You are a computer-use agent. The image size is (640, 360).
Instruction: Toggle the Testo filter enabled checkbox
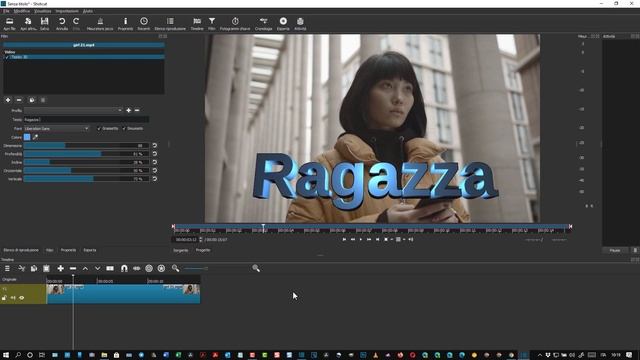tap(7, 57)
